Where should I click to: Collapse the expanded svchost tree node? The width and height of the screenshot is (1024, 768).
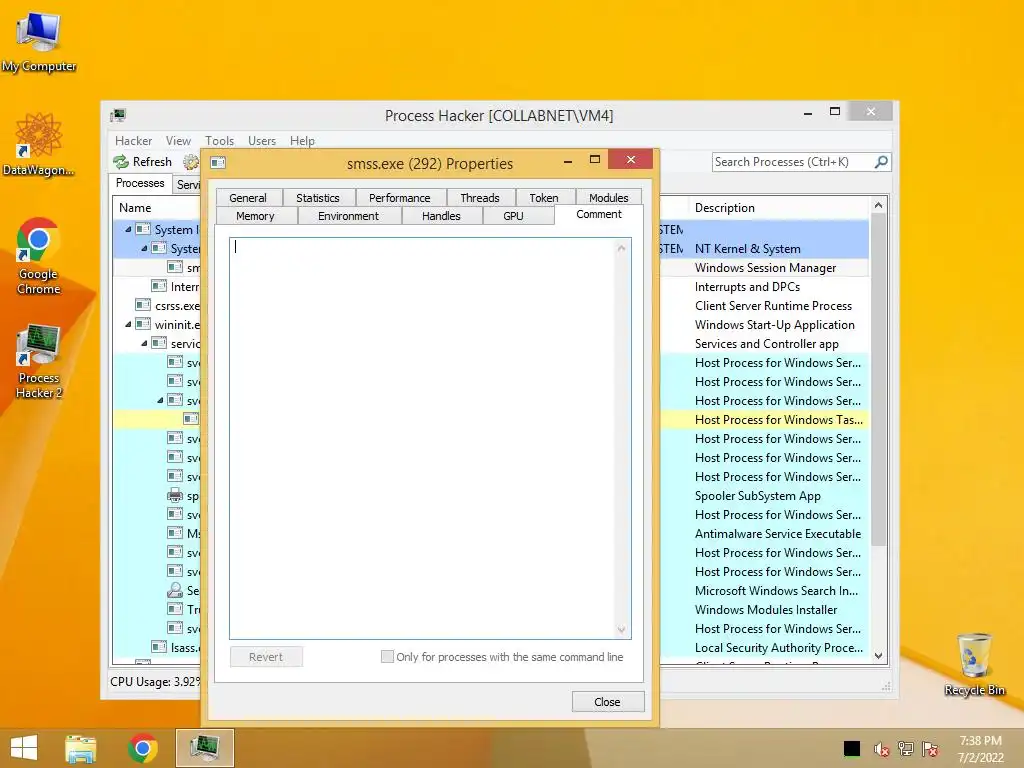click(x=160, y=400)
